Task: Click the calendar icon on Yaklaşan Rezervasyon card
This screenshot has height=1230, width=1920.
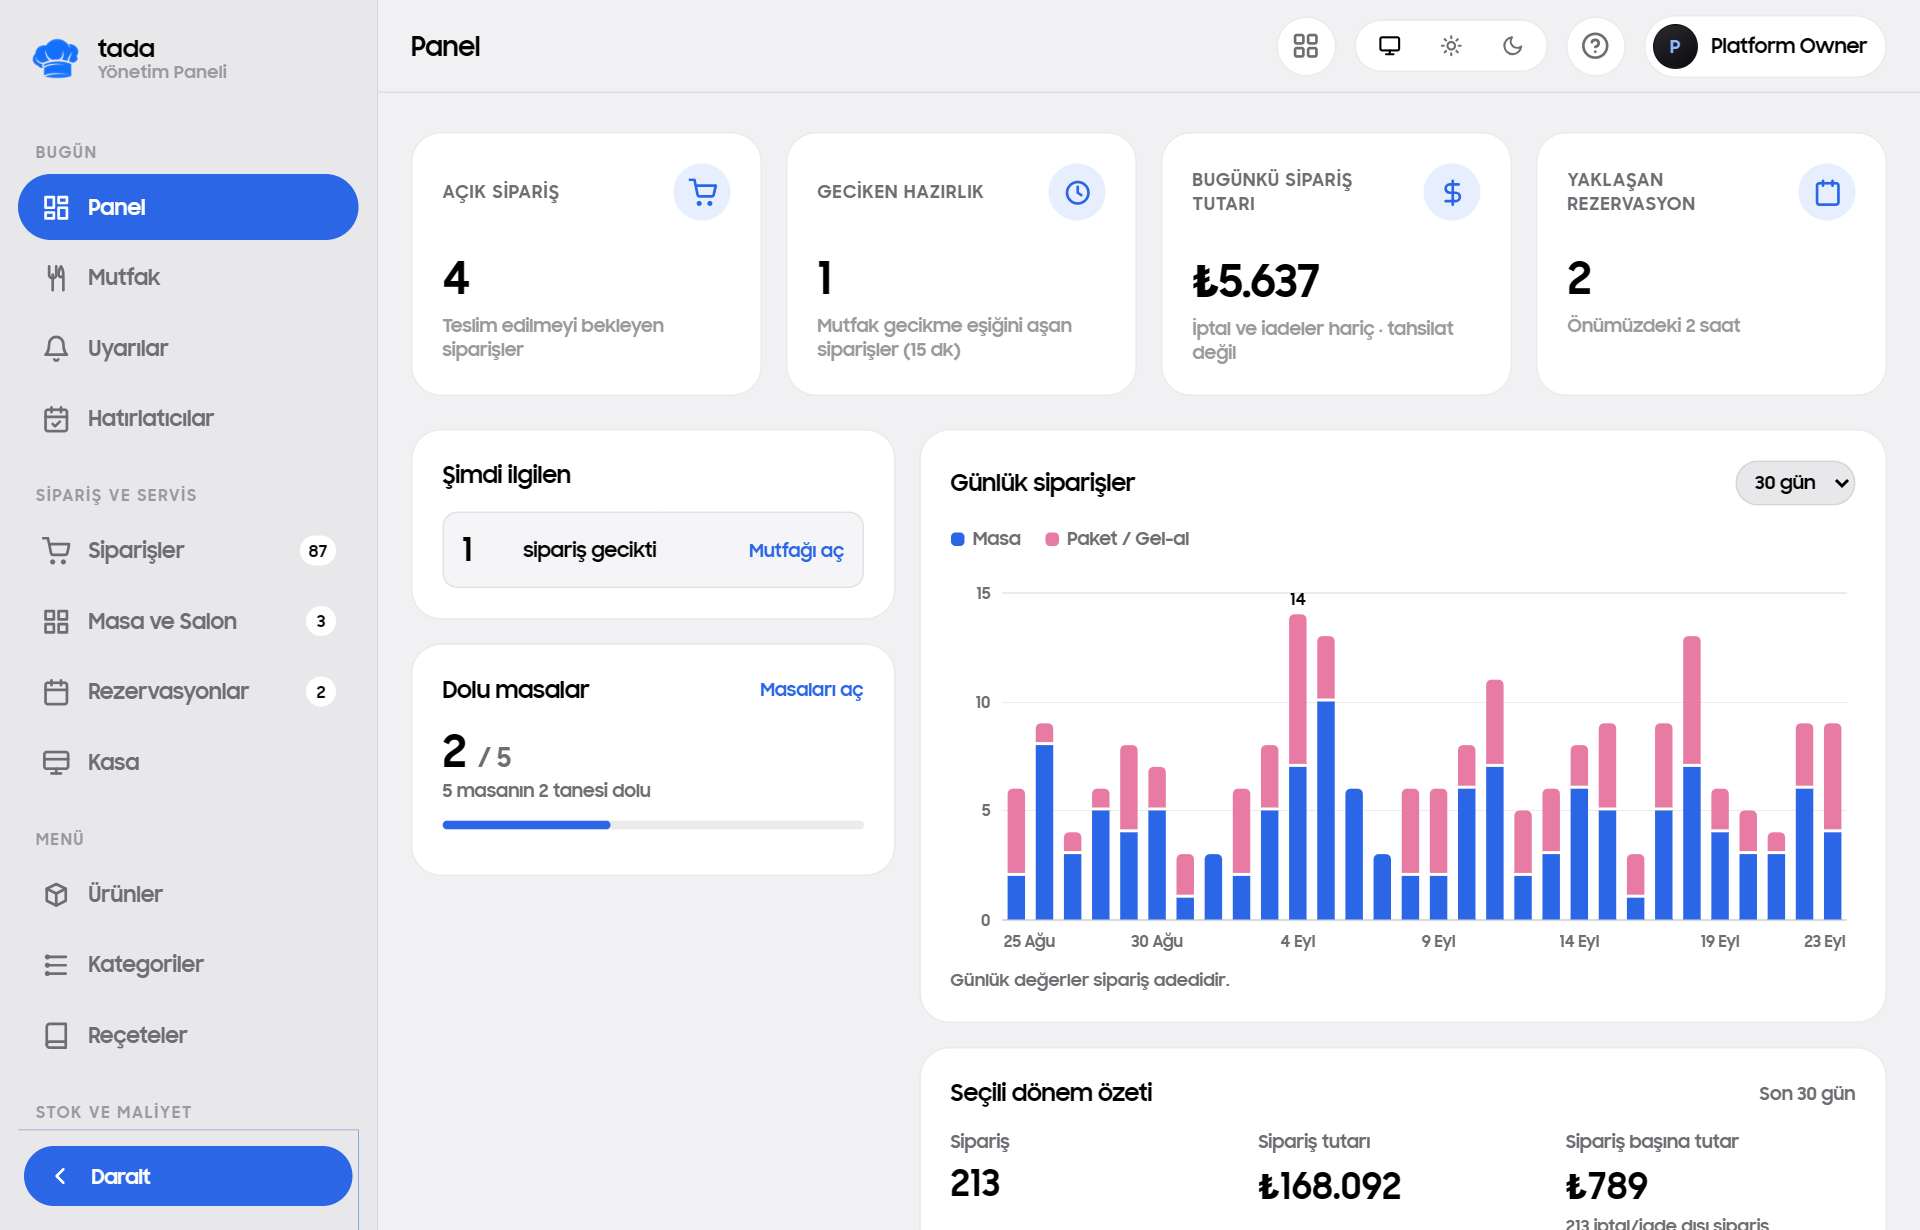Action: tap(1827, 192)
